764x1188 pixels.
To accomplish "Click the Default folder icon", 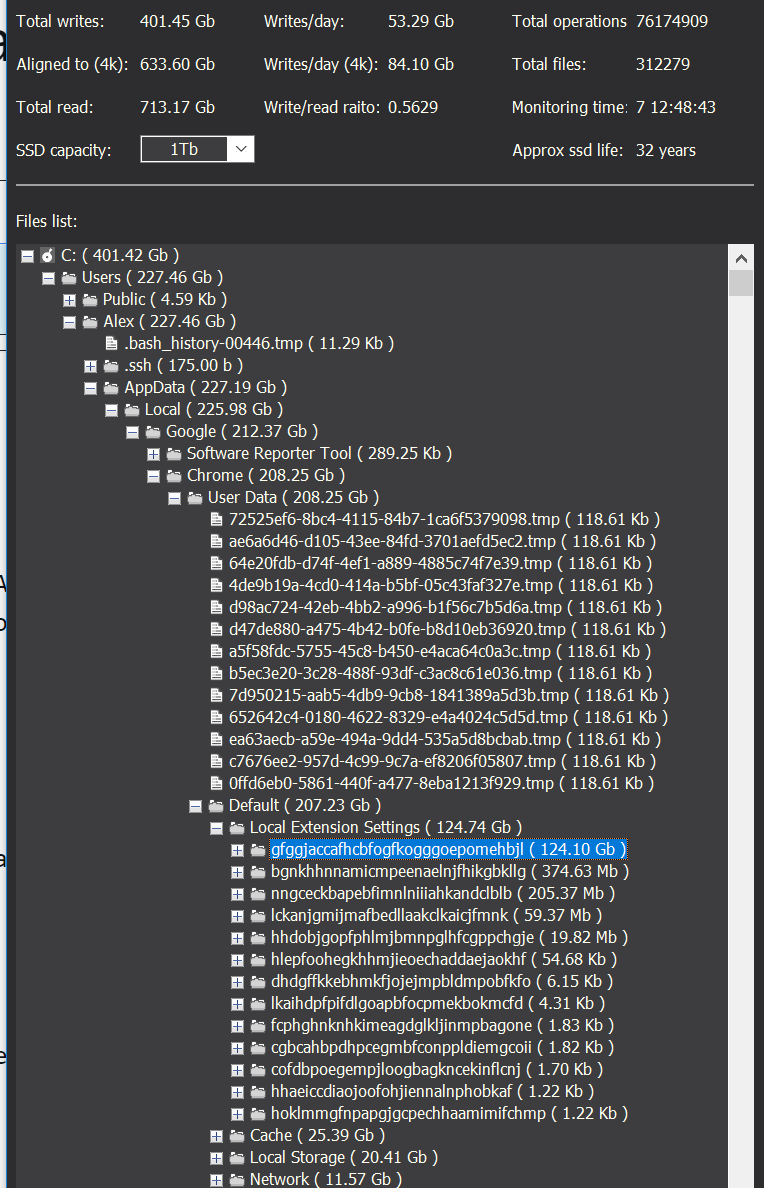I will coord(216,805).
